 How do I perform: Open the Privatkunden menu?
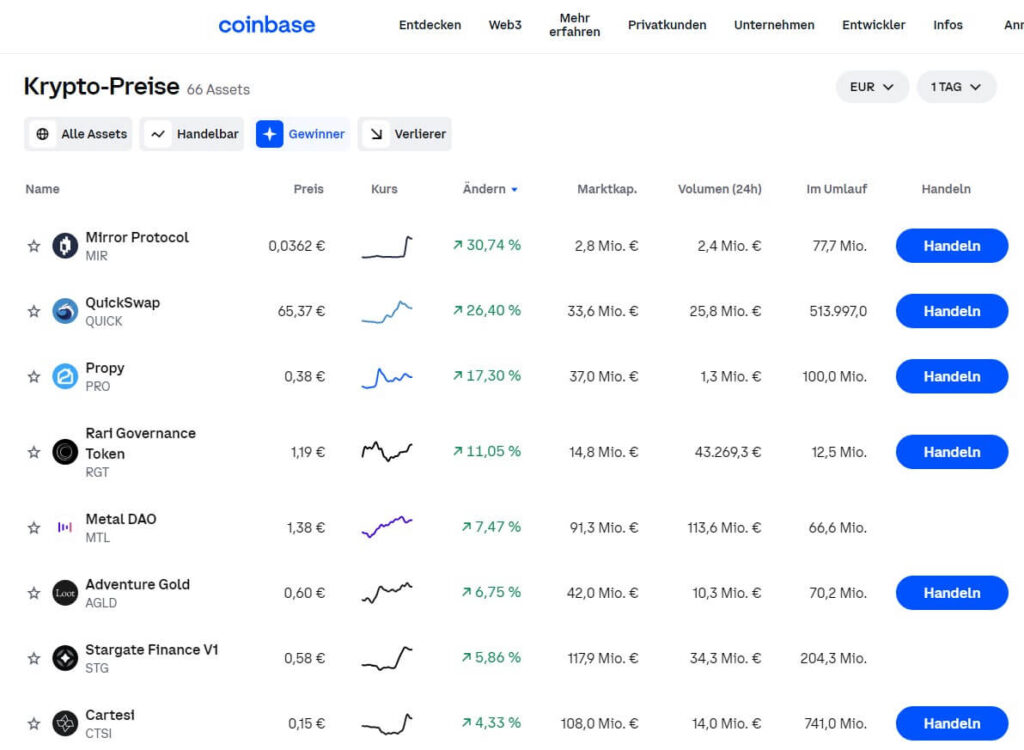click(x=667, y=25)
